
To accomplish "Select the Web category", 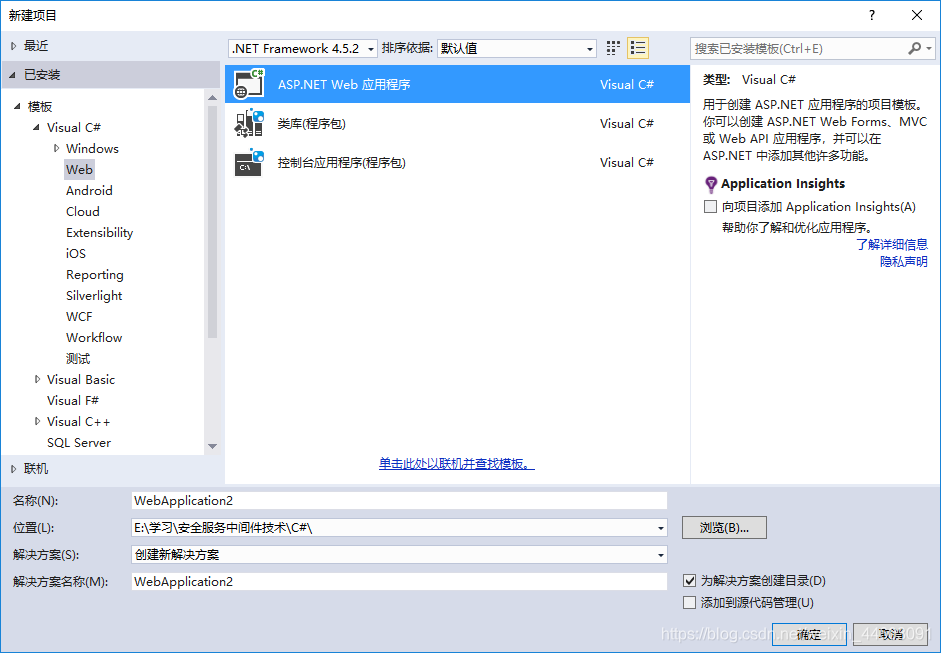I will [x=79, y=169].
